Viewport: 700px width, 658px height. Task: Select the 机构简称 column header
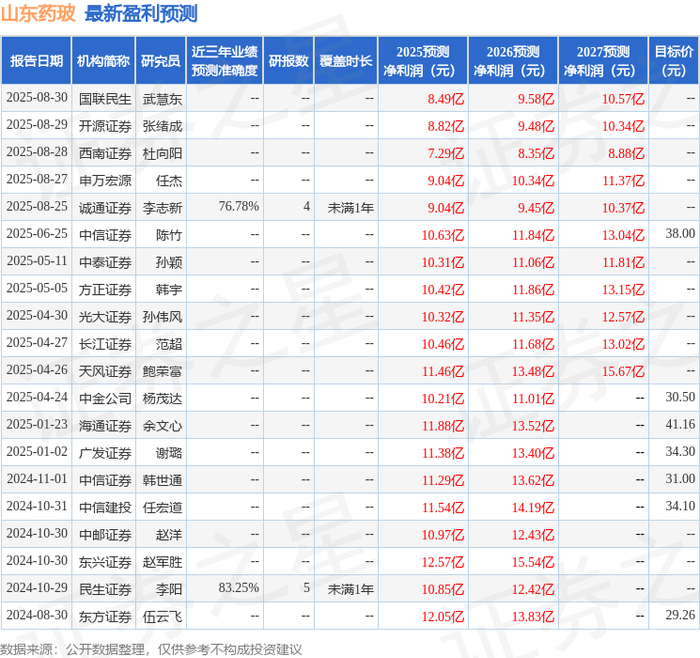point(103,61)
